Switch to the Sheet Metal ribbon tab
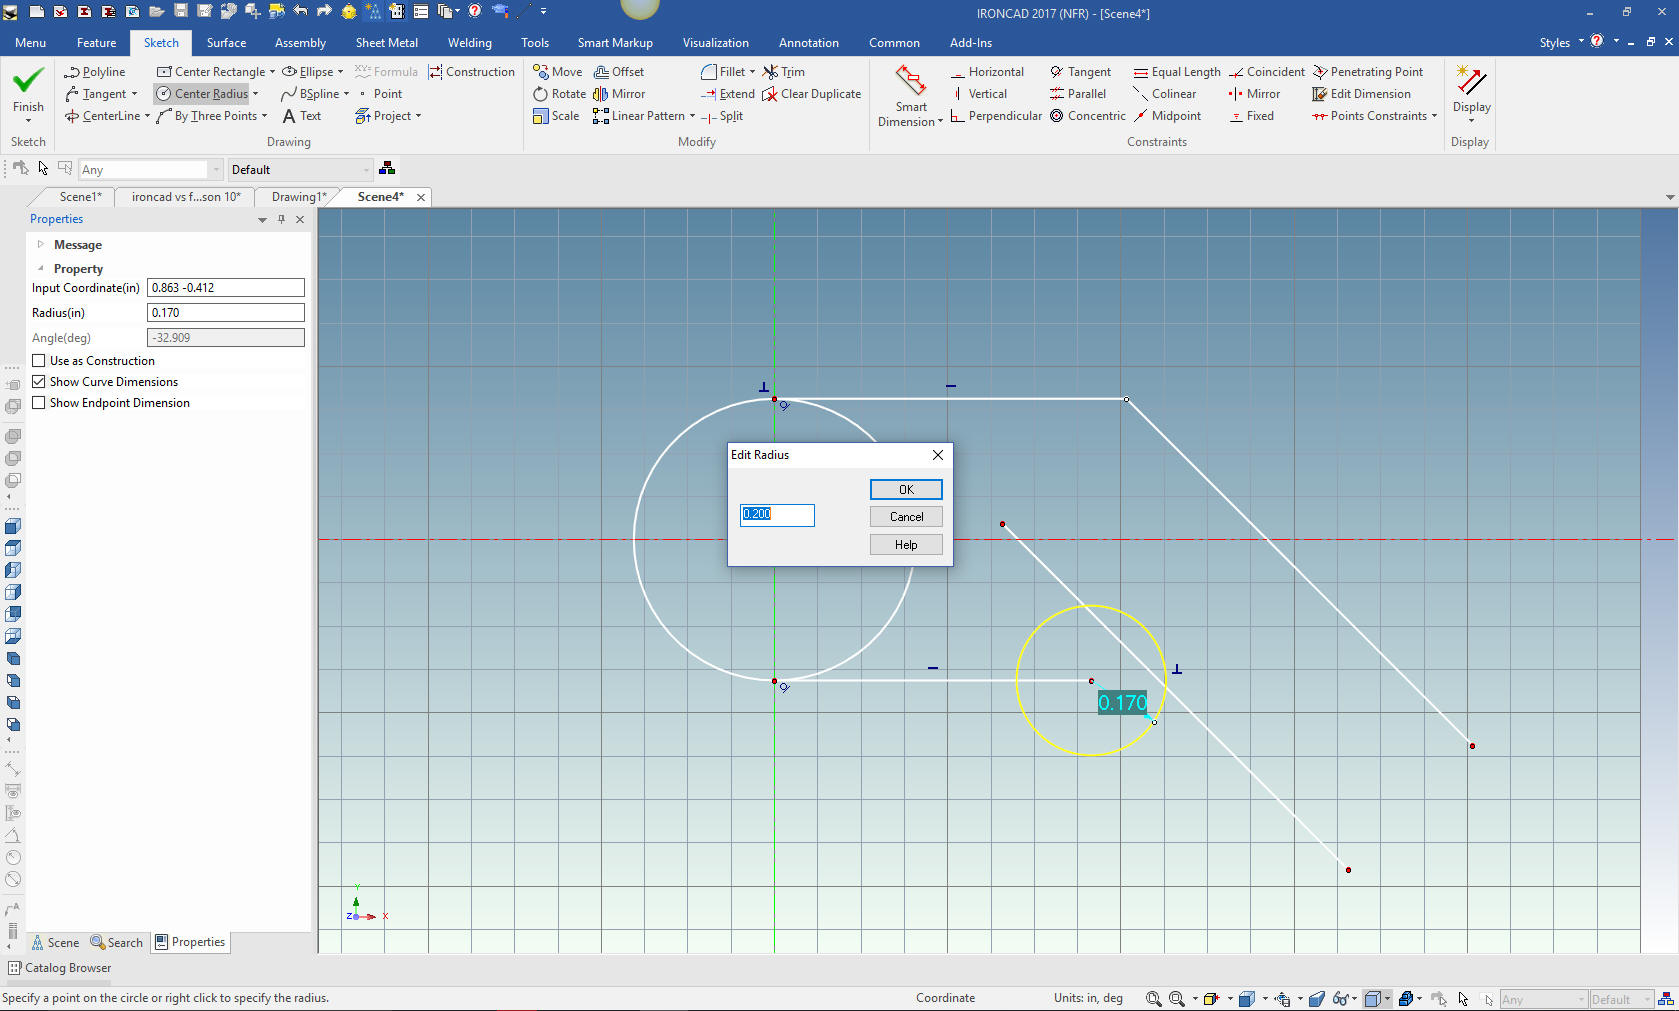1679x1011 pixels. tap(386, 43)
